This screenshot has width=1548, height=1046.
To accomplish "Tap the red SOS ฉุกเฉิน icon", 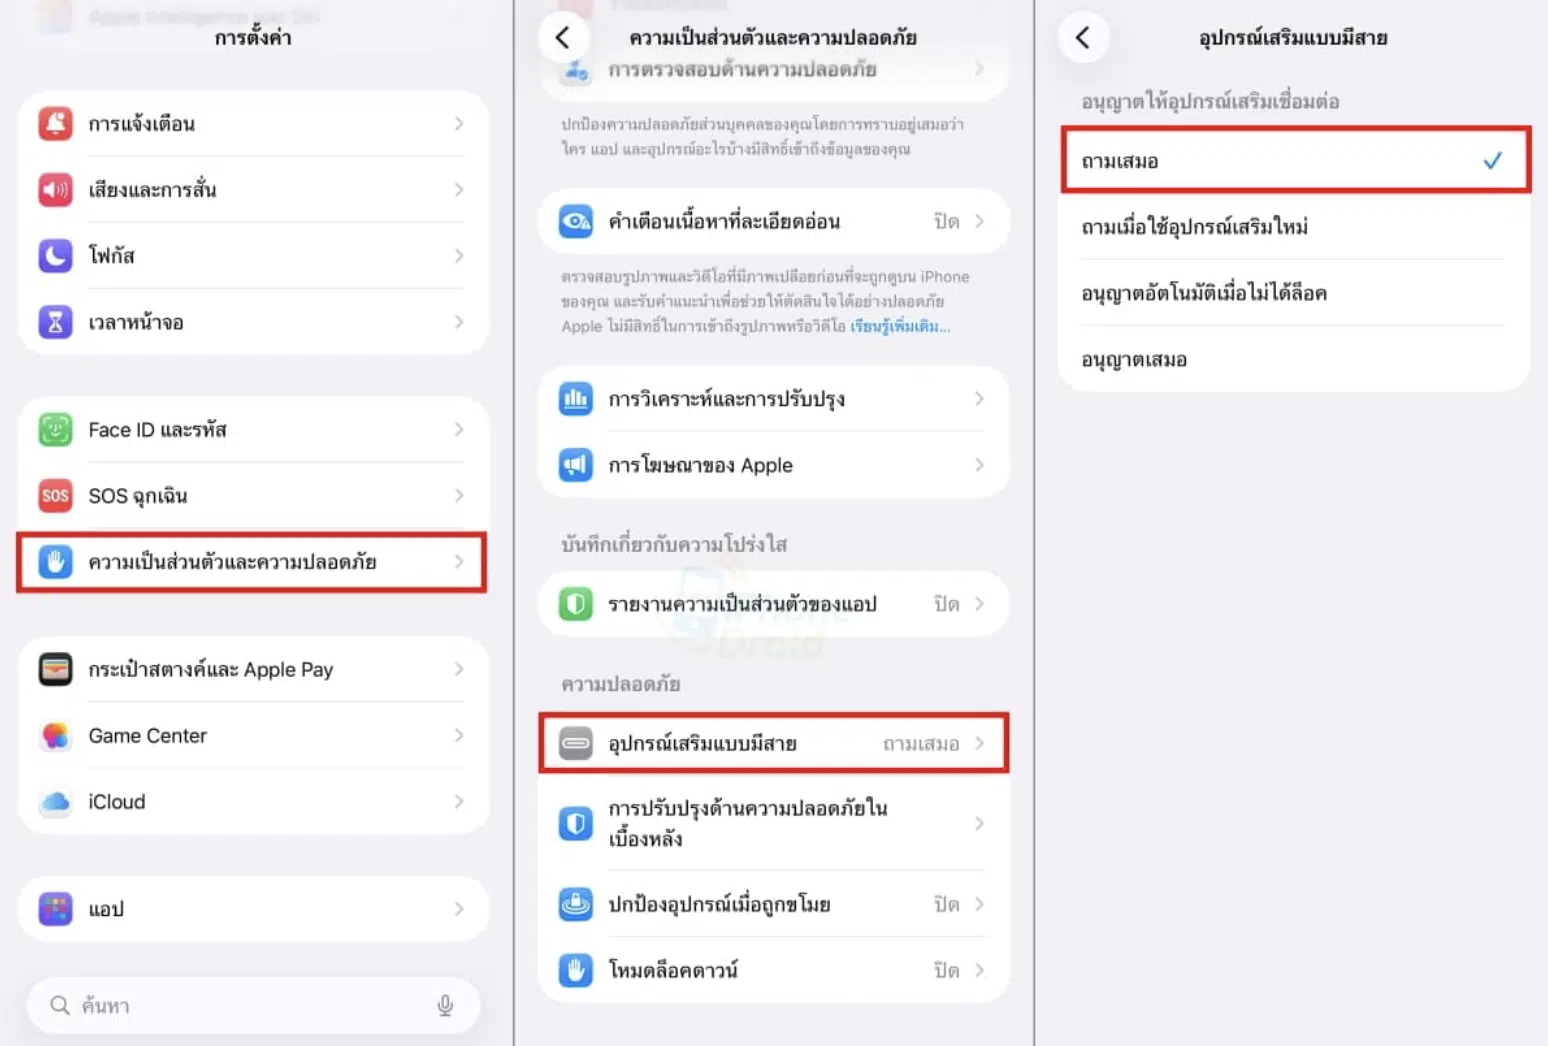I will coord(56,496).
